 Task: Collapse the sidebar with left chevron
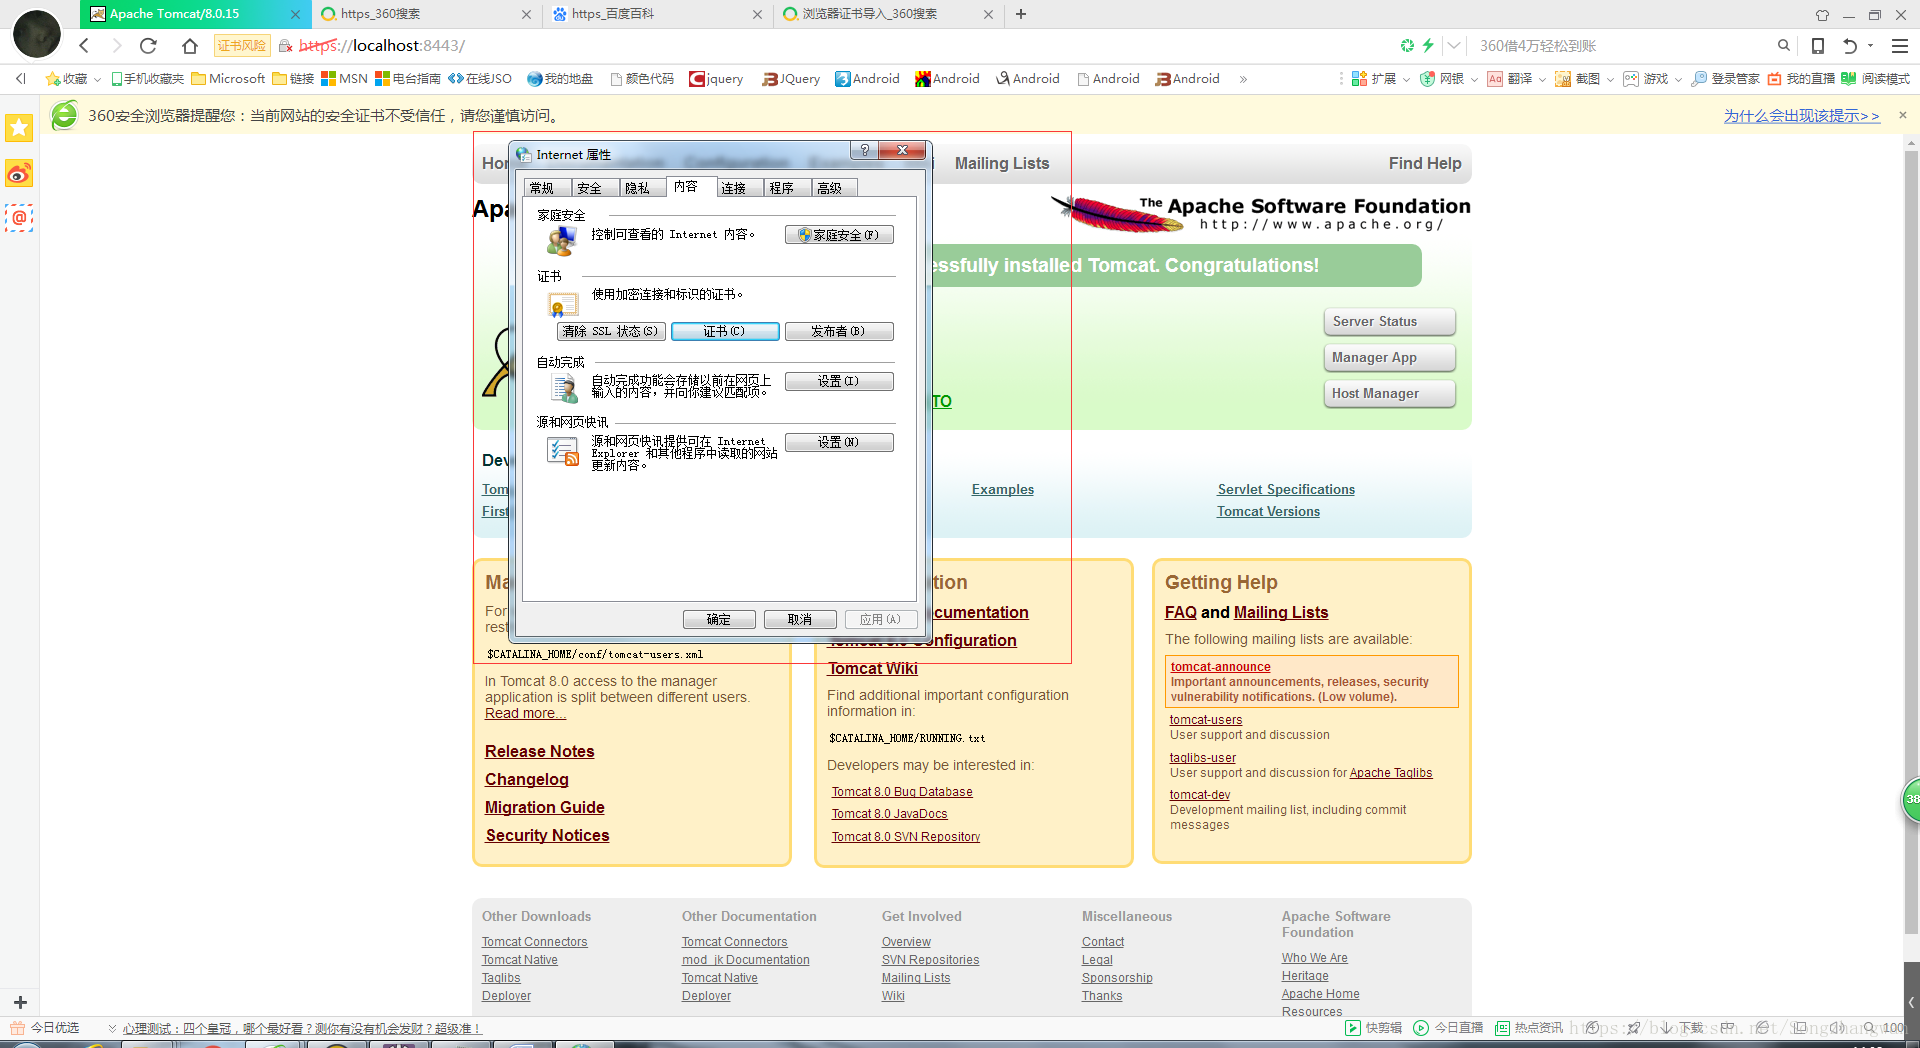point(20,78)
